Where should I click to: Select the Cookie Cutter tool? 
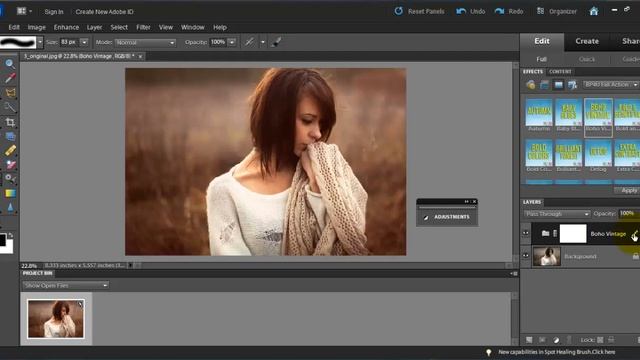(x=10, y=136)
